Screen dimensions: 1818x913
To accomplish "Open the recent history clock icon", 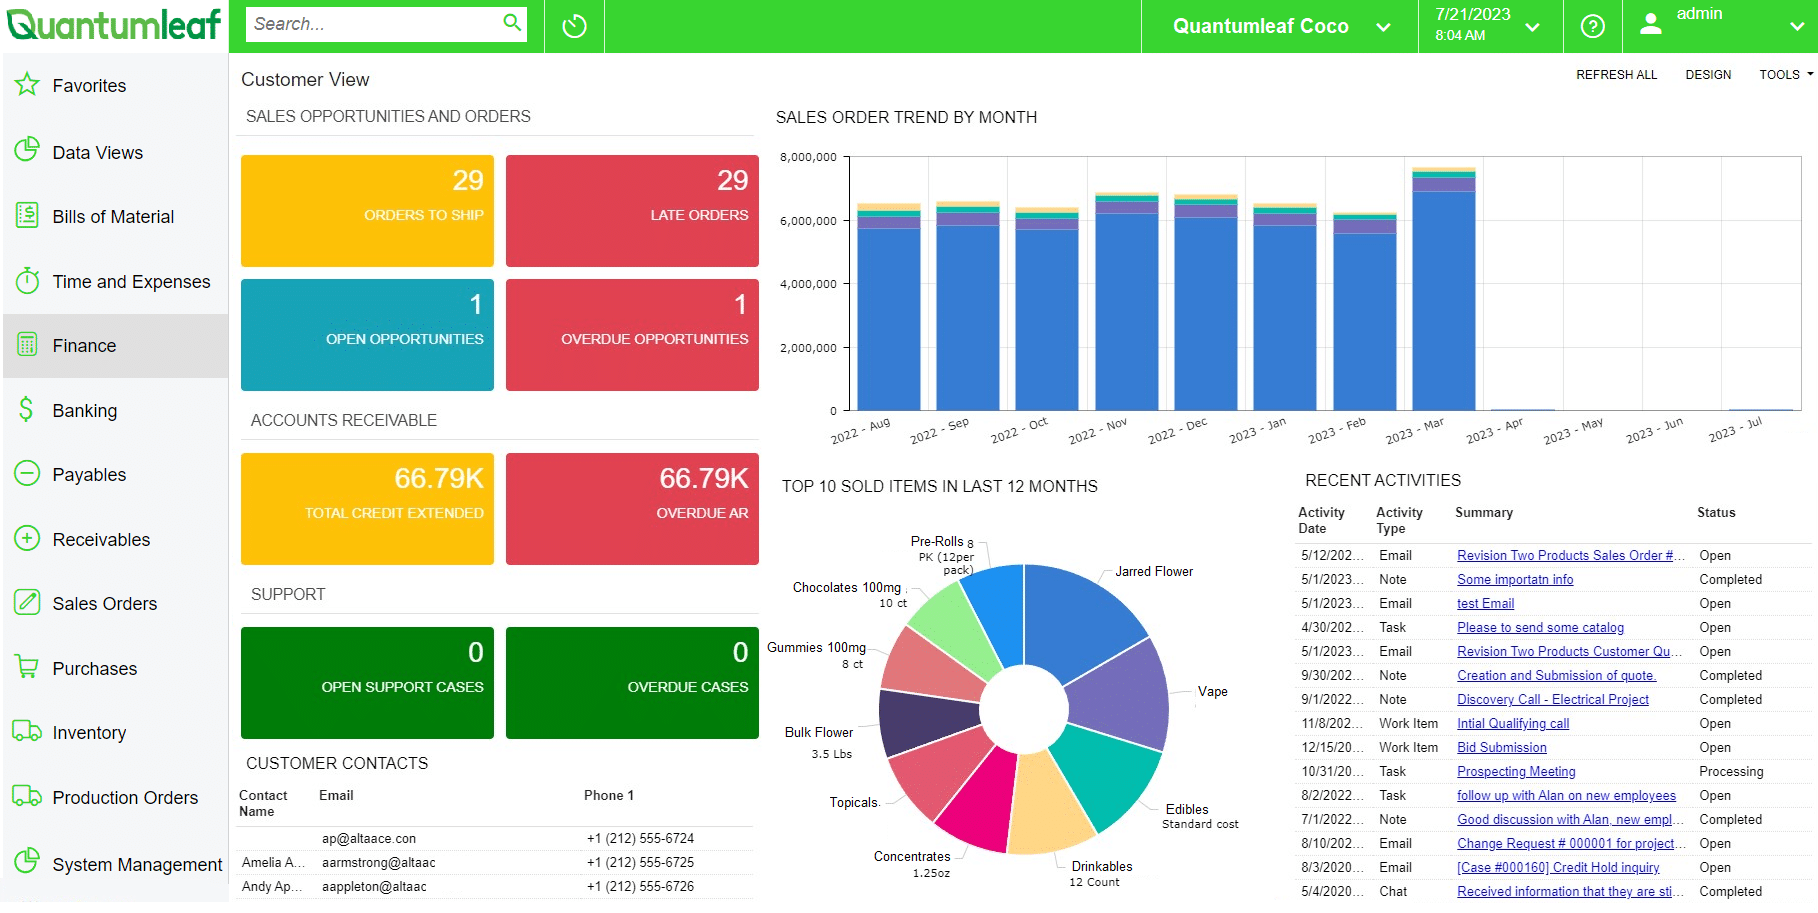I will (574, 26).
